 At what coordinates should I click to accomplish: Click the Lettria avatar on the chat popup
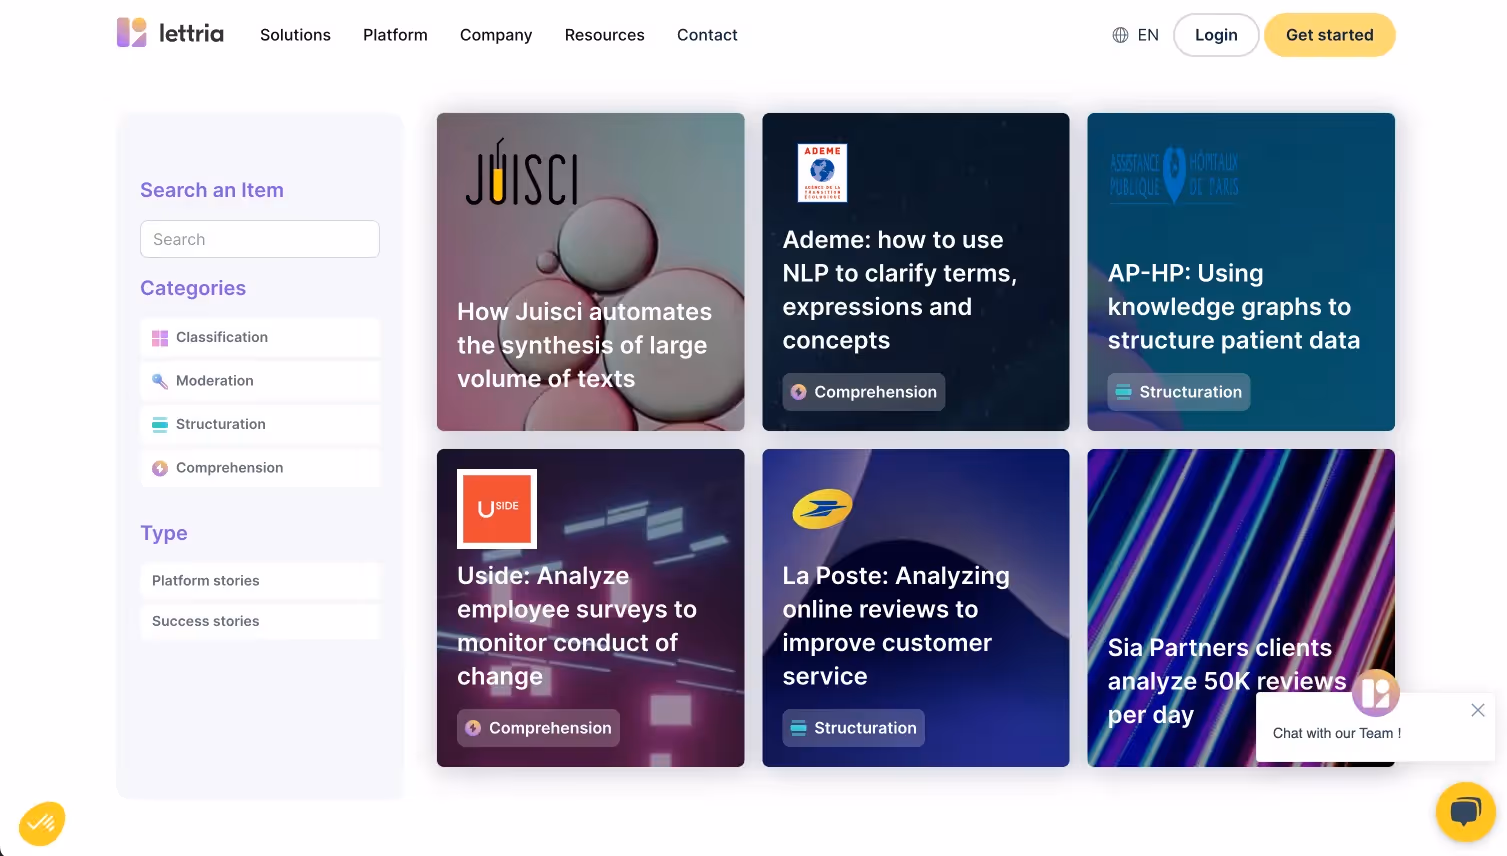1376,693
